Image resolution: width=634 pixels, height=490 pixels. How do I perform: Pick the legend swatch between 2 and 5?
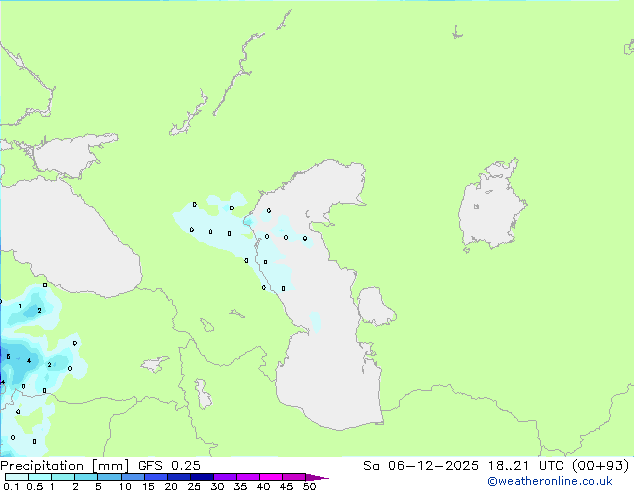(86, 477)
